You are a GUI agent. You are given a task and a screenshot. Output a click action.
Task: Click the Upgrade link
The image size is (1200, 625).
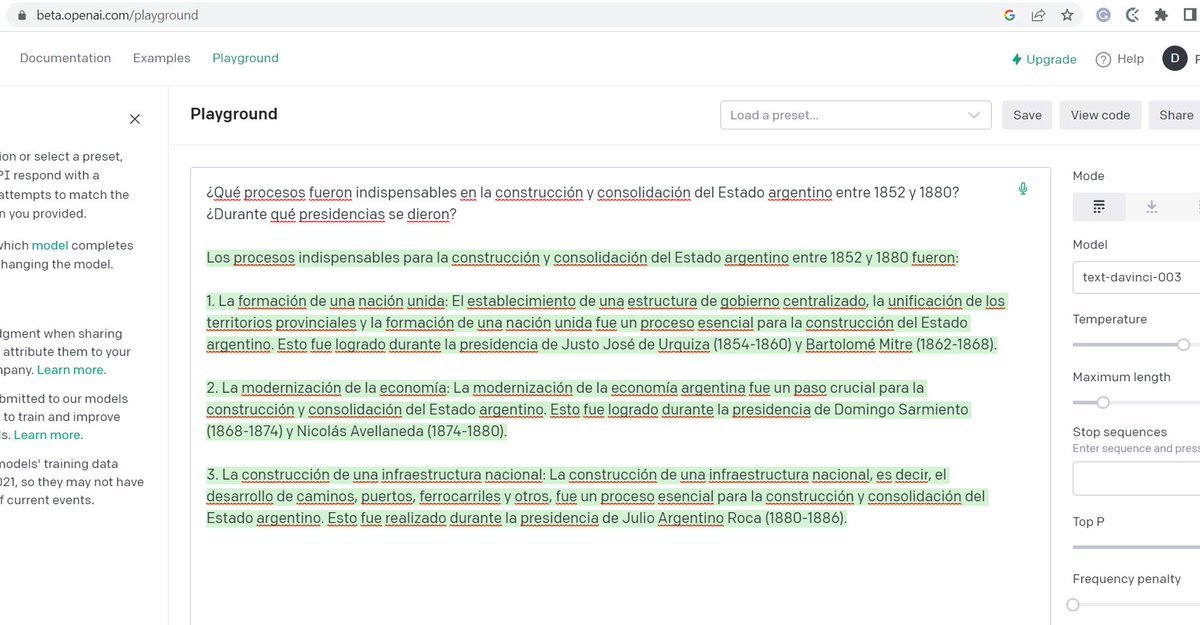coord(1044,59)
